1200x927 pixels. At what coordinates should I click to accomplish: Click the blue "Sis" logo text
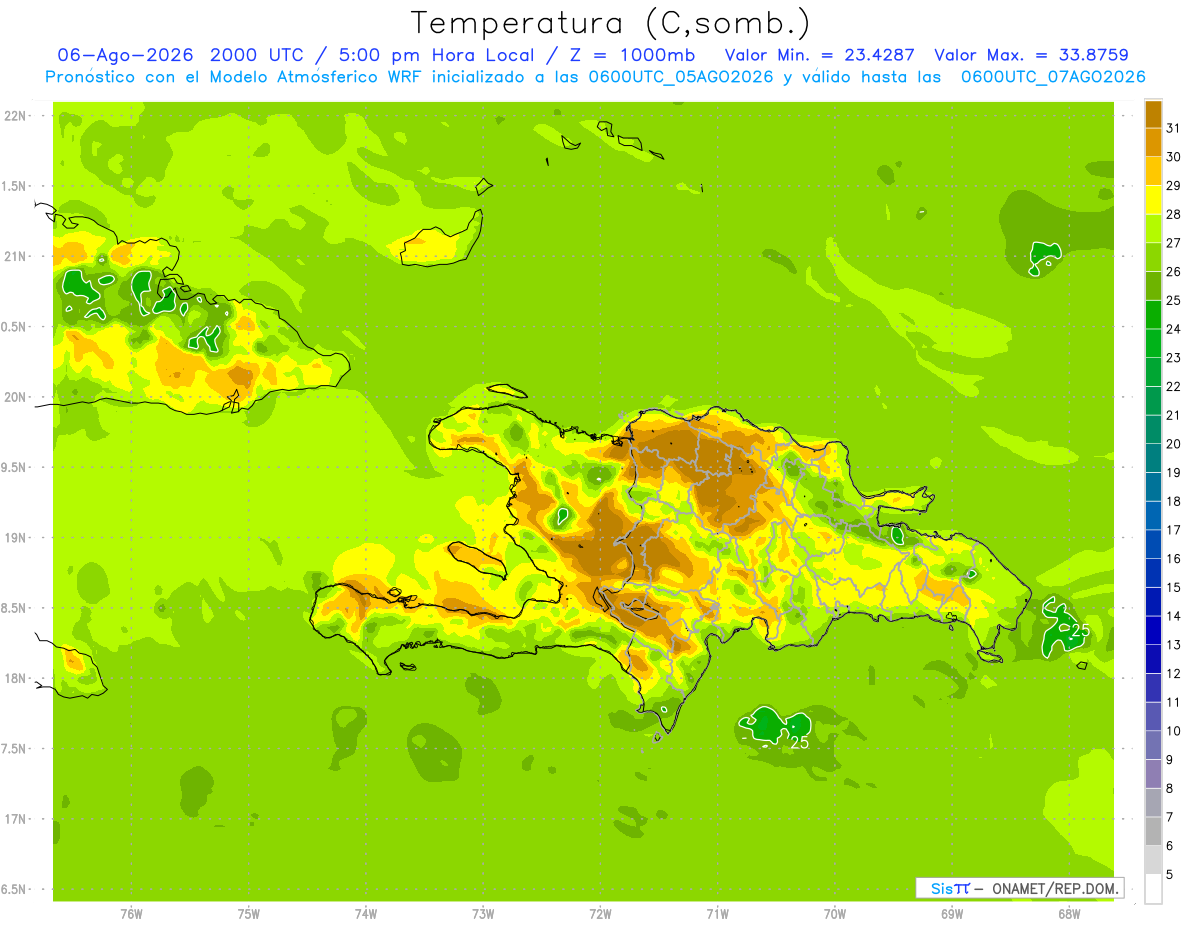coord(941,888)
